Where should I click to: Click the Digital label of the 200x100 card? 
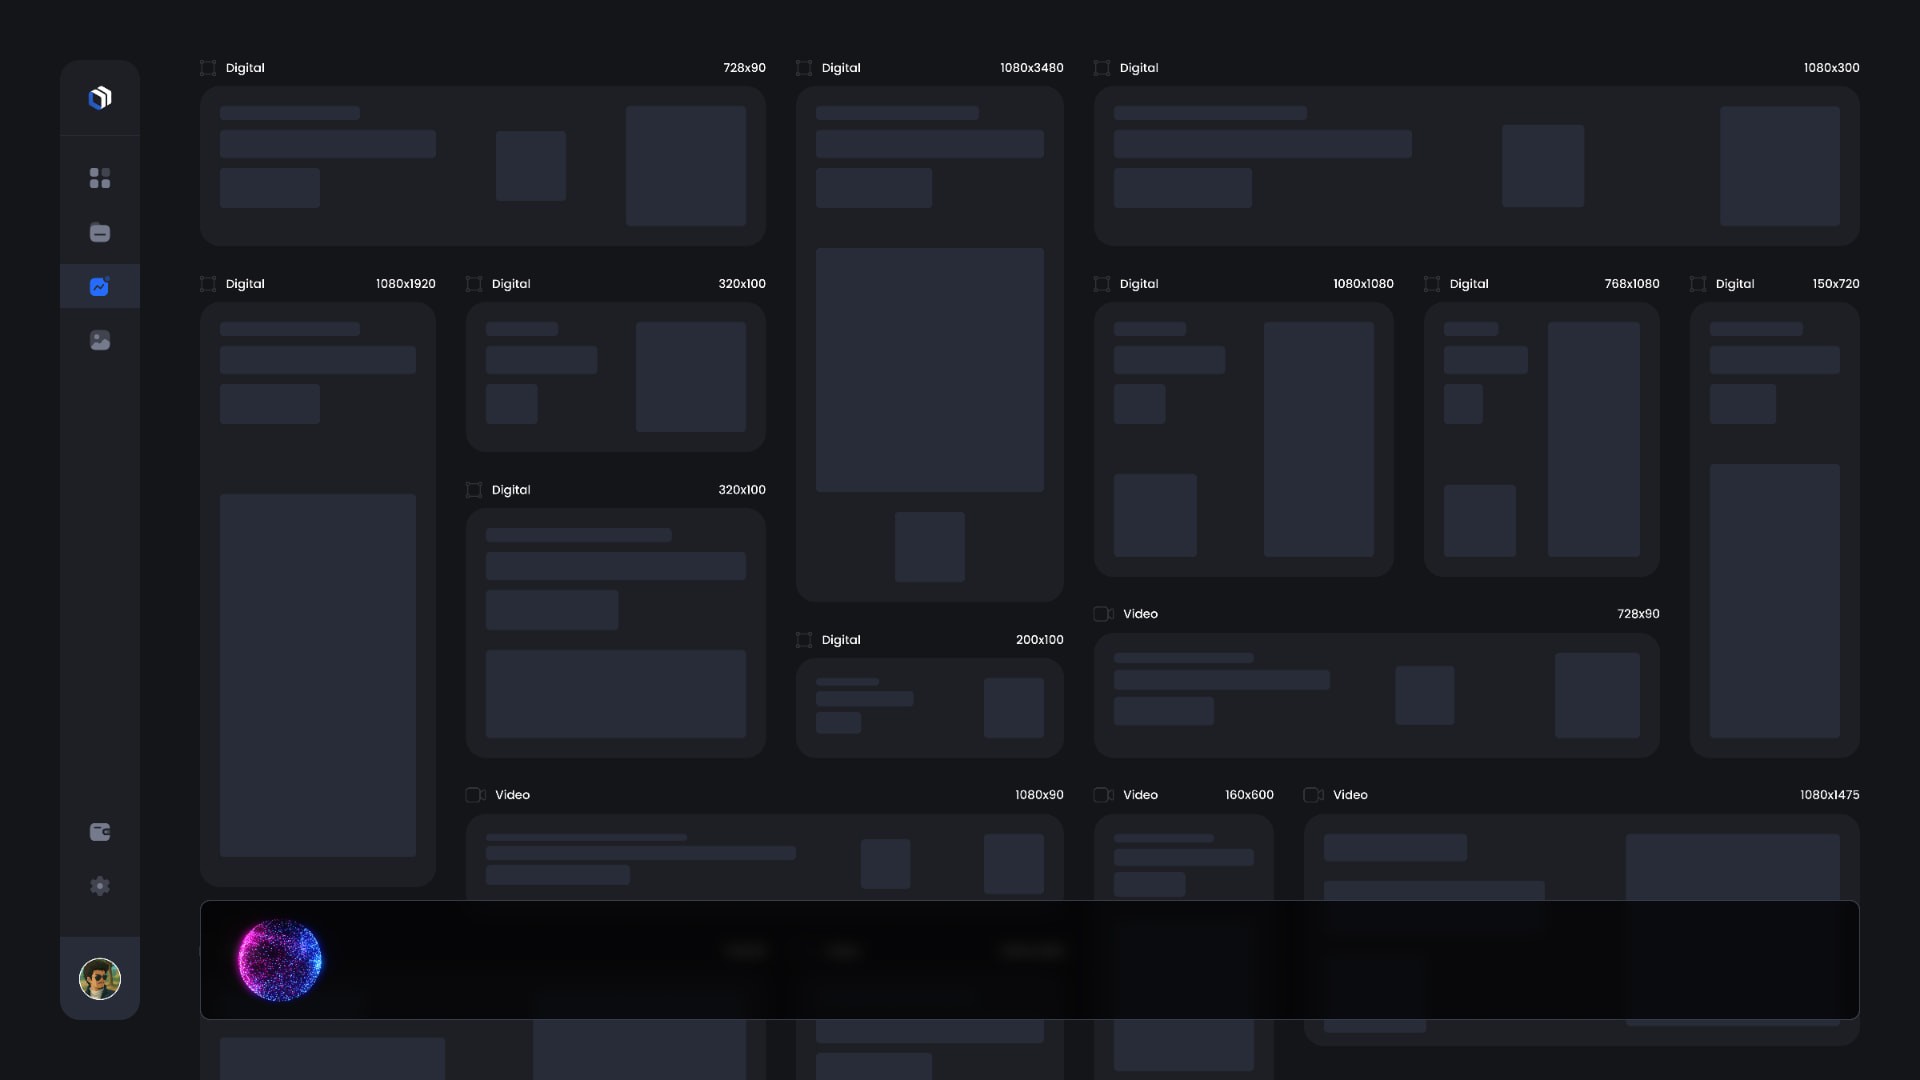(x=841, y=640)
